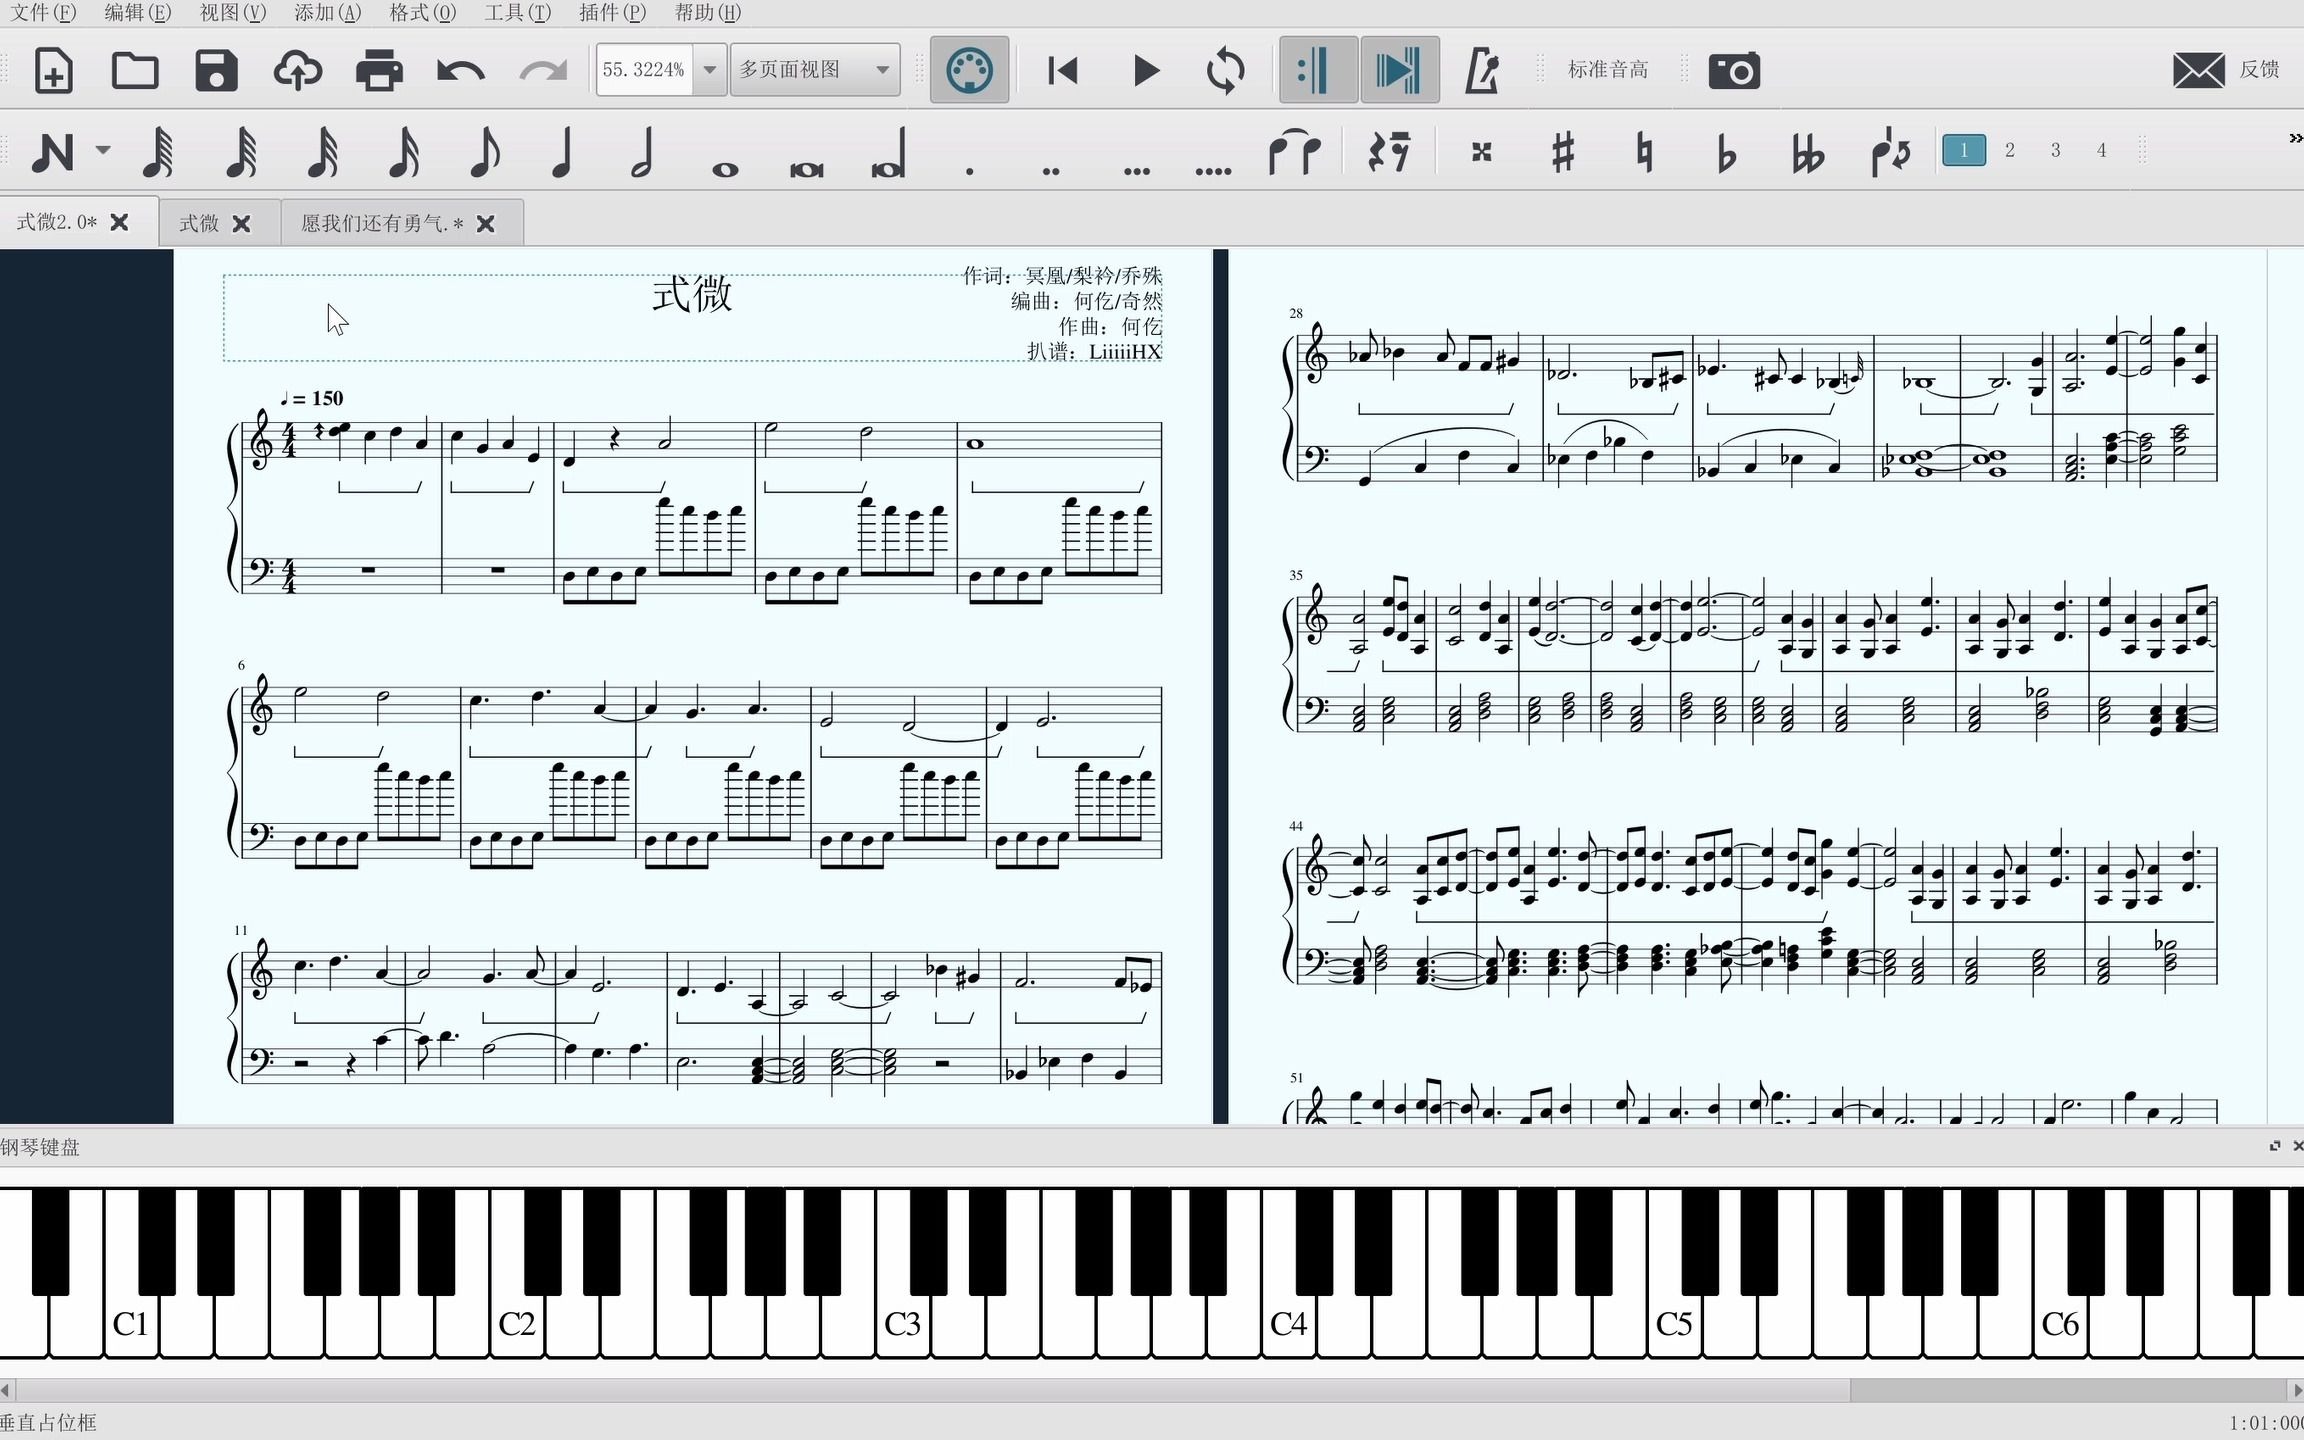Viewport: 2304px width, 1440px height.
Task: Click the print score icon
Action: (x=379, y=70)
